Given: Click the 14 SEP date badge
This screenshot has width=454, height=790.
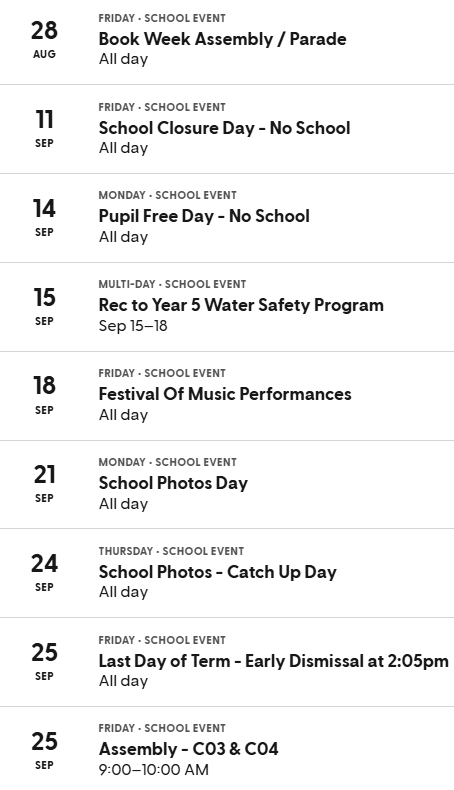Looking at the screenshot, I should tap(44, 217).
